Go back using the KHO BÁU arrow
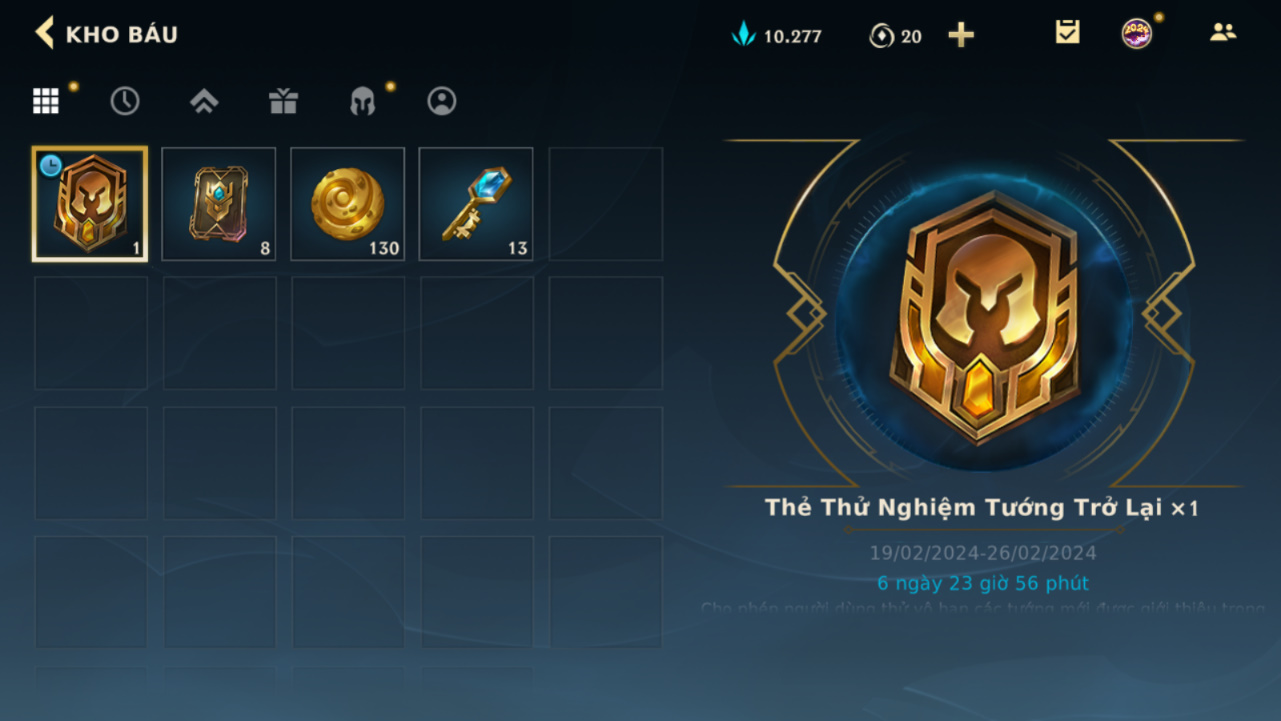Screen dimensions: 1281x721 pos(45,33)
